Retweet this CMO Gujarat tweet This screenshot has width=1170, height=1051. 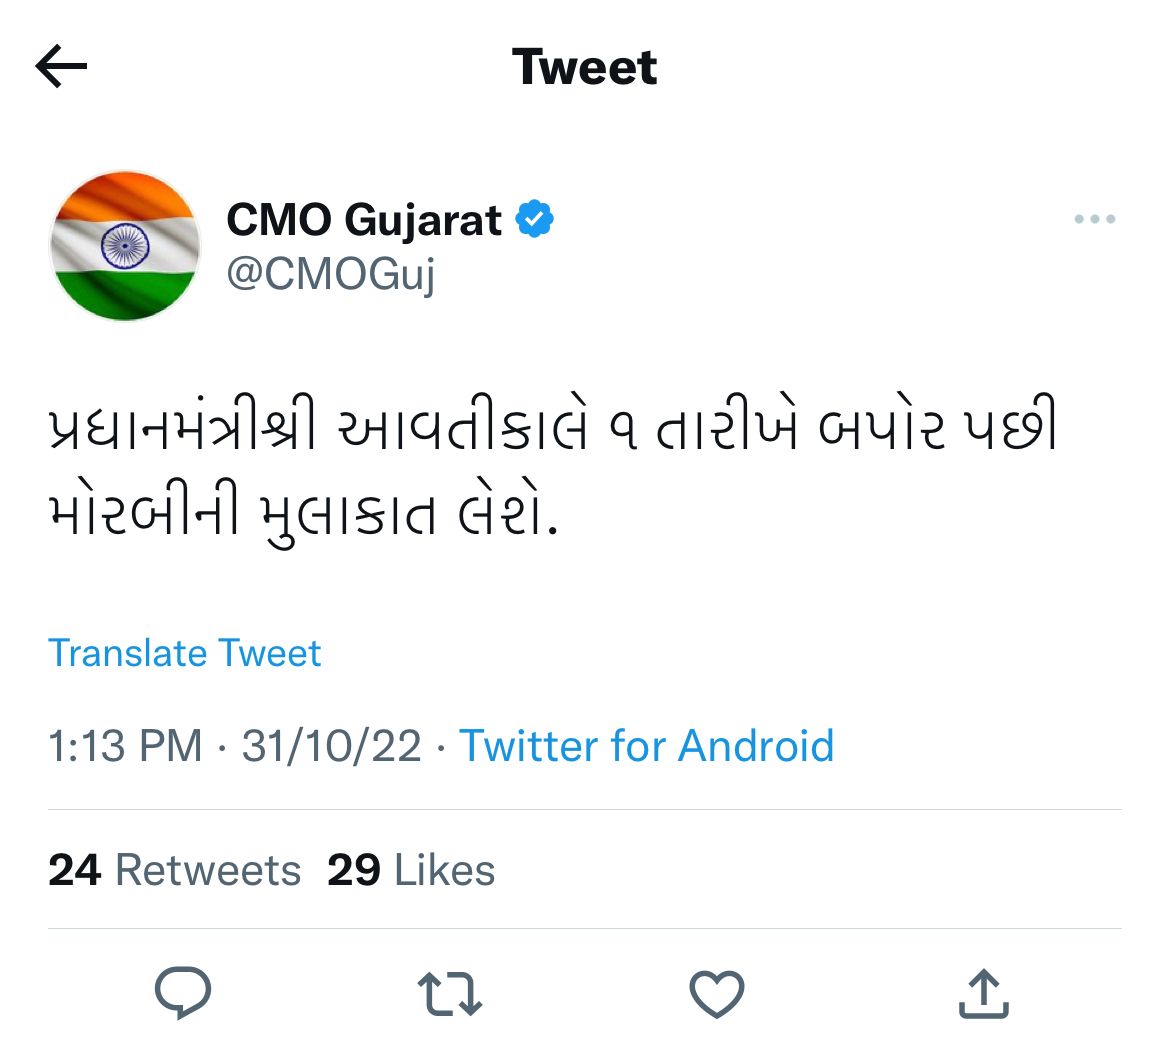point(449,995)
